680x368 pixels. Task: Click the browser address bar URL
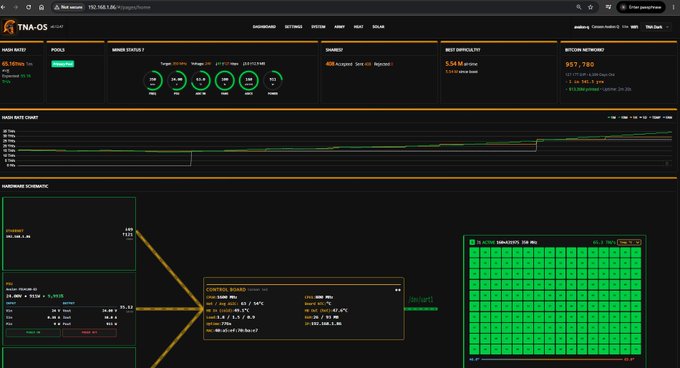click(119, 7)
